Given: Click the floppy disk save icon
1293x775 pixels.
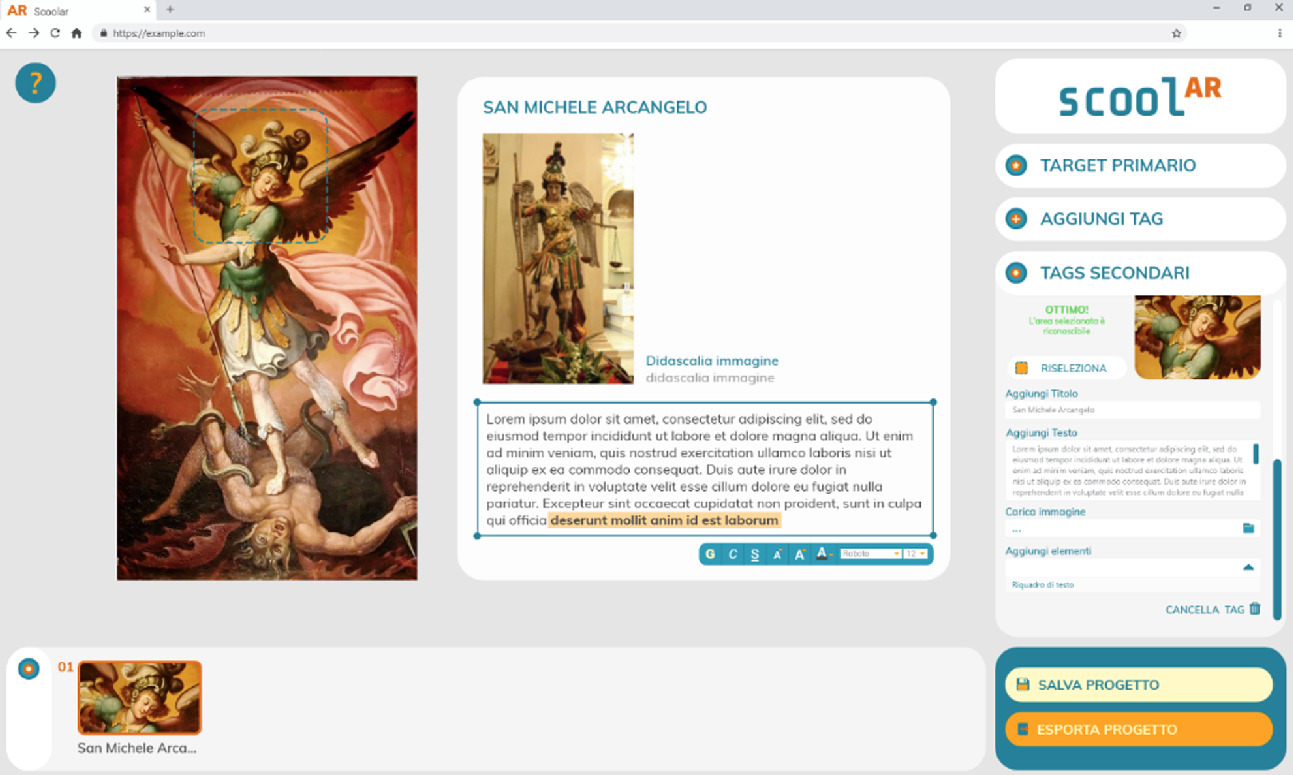Looking at the screenshot, I should point(1023,685).
